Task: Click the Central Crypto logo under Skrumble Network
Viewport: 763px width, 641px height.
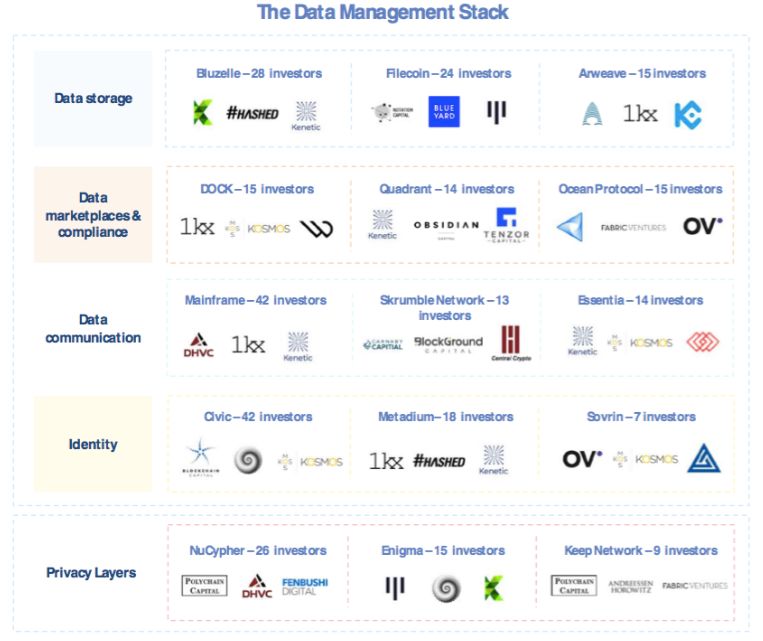Action: coord(511,343)
